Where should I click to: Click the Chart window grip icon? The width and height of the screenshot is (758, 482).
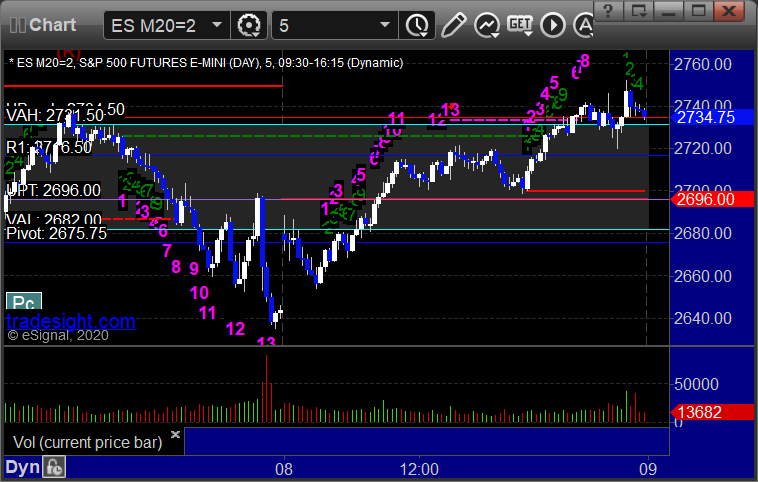(x=17, y=25)
